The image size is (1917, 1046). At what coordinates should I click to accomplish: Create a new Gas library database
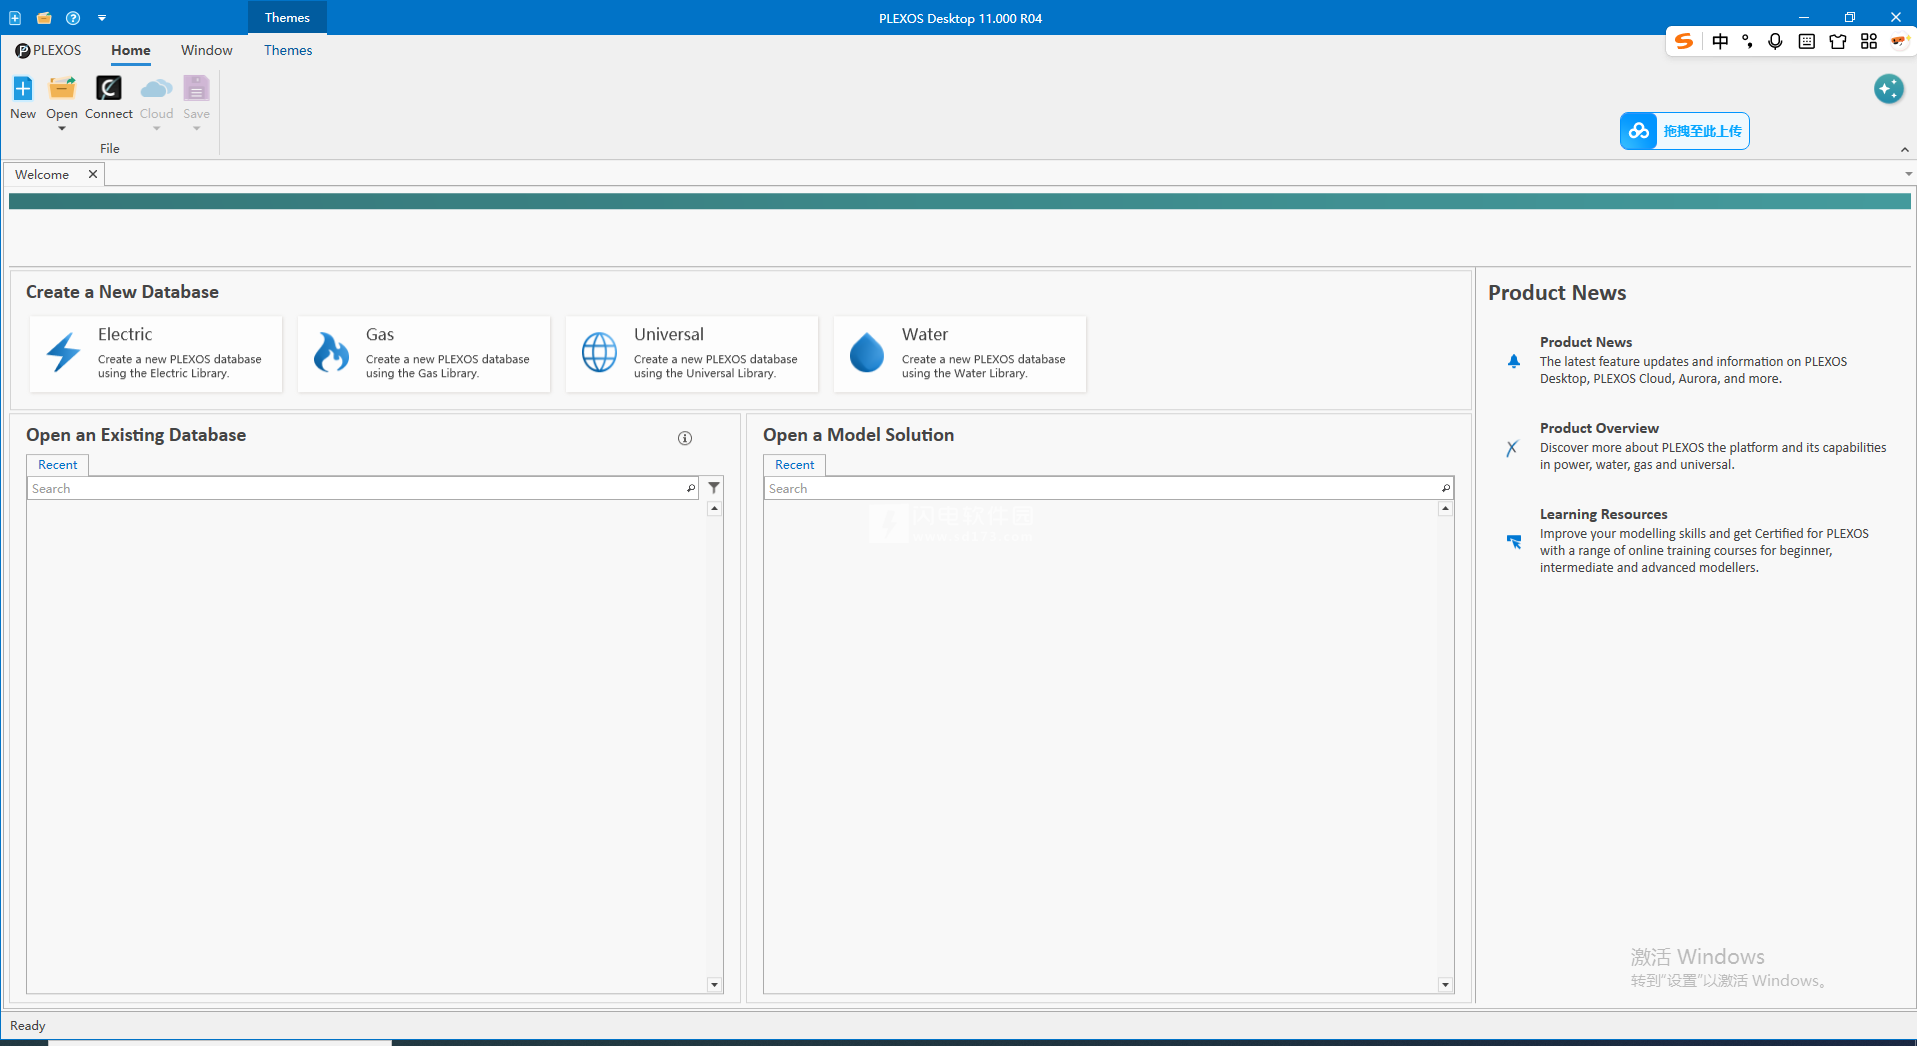point(424,354)
